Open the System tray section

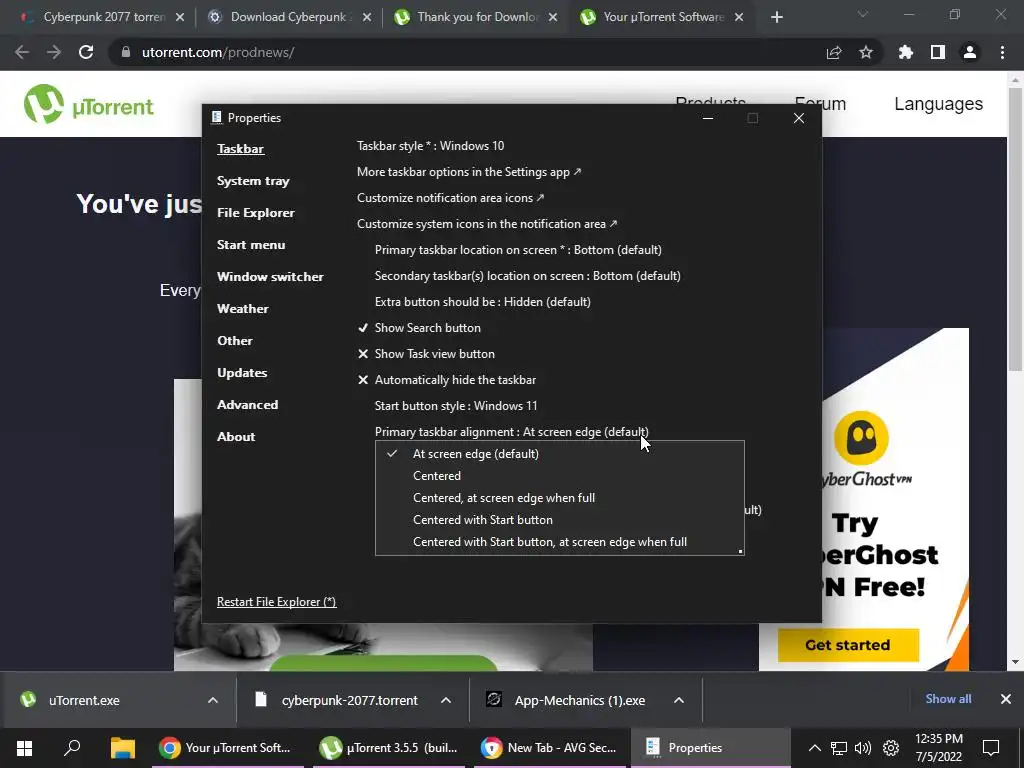click(x=253, y=181)
